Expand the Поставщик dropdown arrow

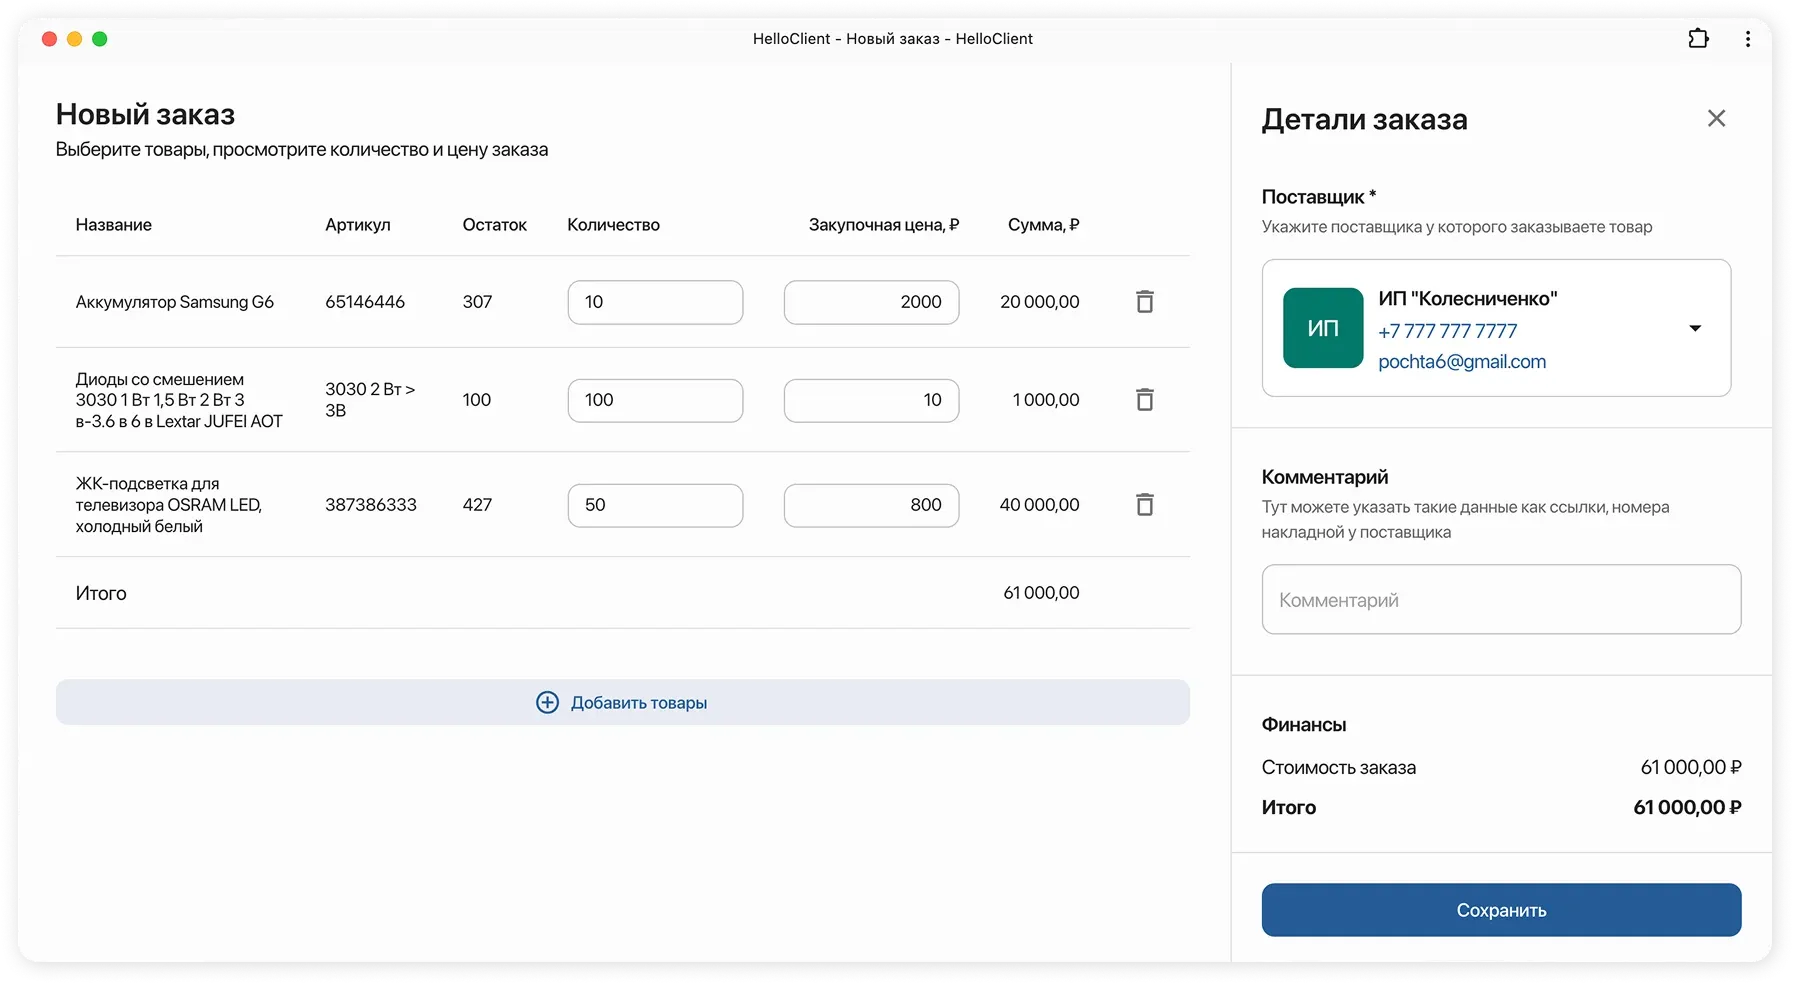[x=1694, y=328]
